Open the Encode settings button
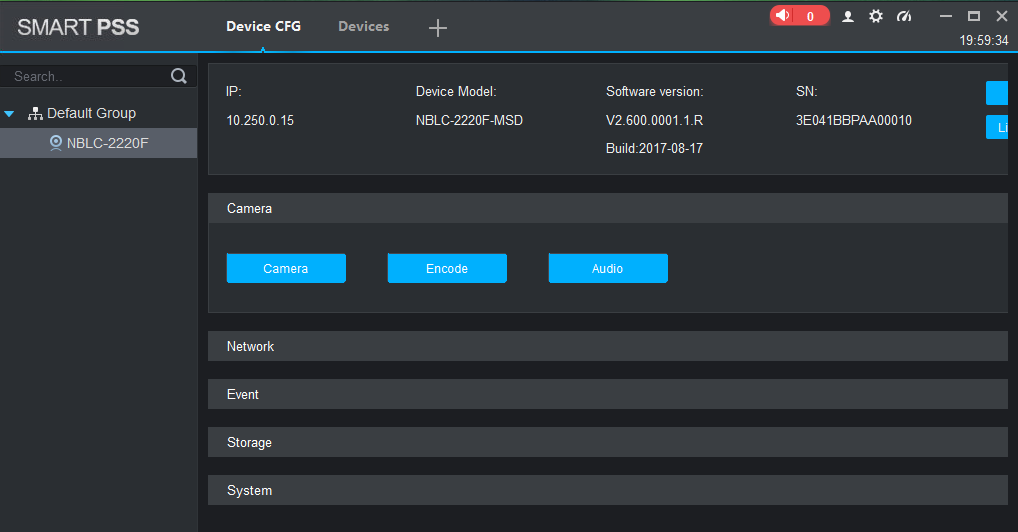This screenshot has height=532, width=1018. [447, 268]
